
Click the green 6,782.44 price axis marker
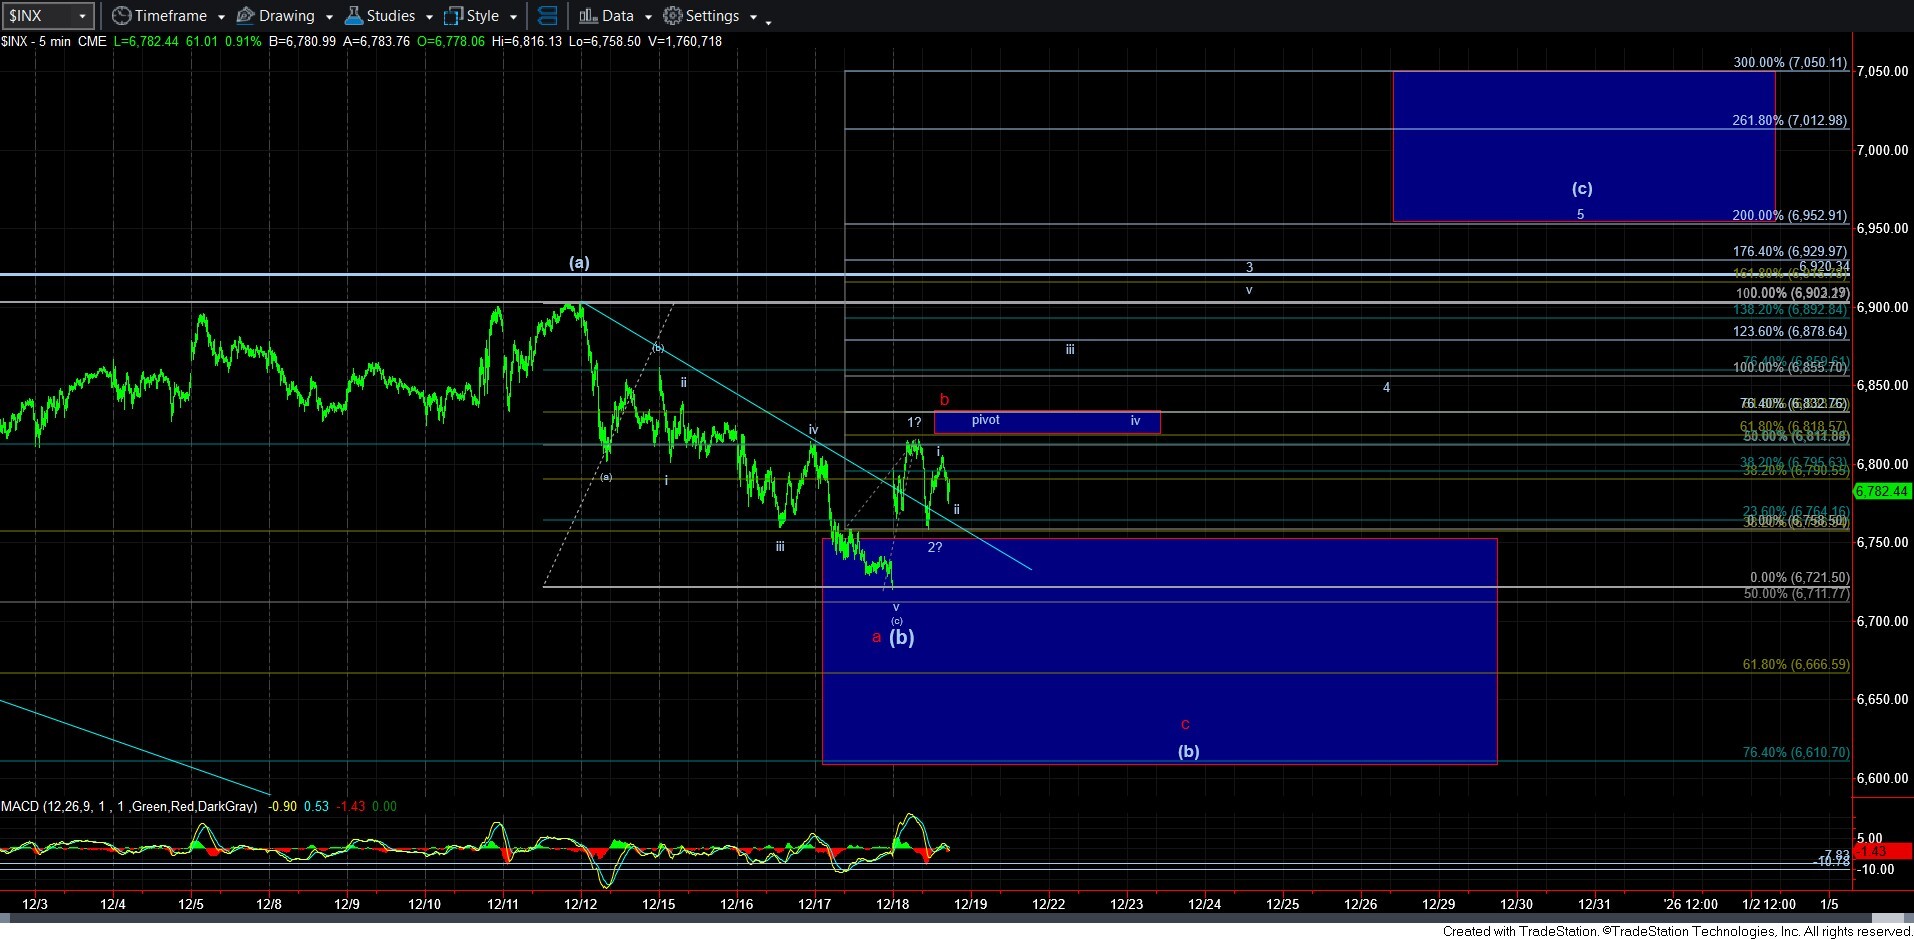click(1882, 491)
